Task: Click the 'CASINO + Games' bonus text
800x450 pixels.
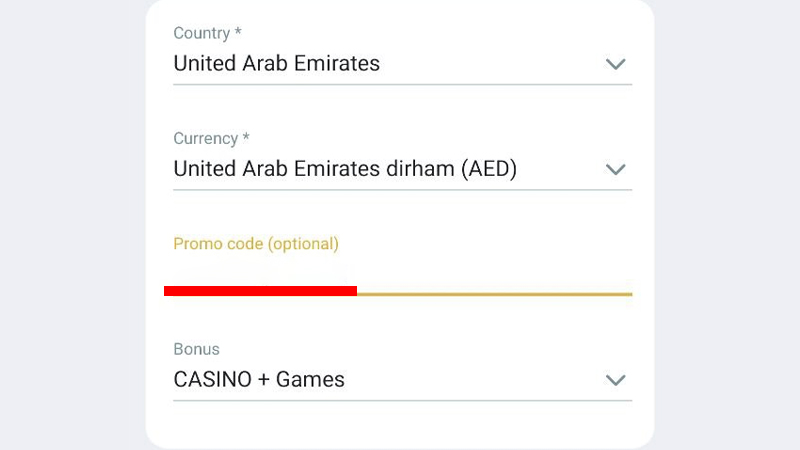Action: pos(259,380)
